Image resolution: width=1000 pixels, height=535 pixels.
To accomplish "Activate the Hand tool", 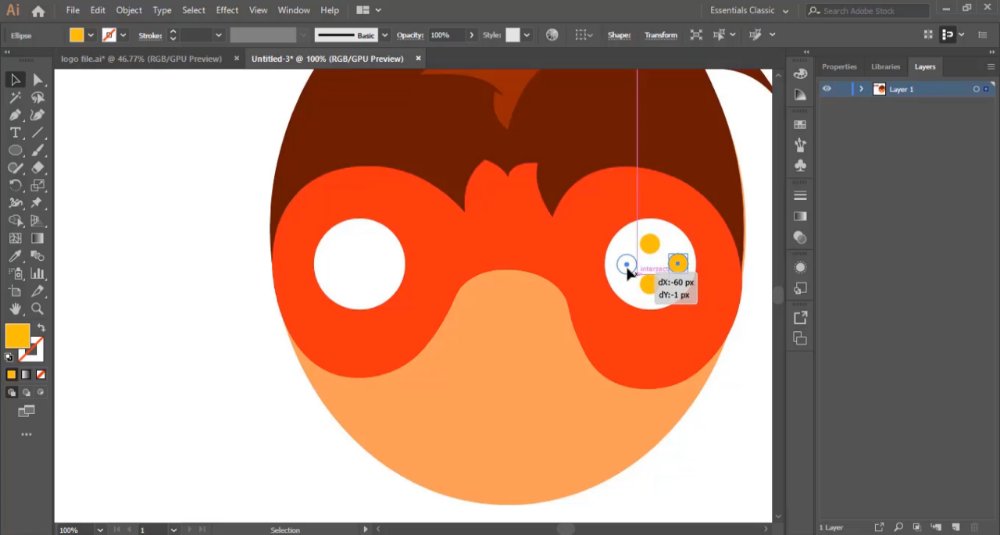I will pyautogui.click(x=15, y=309).
